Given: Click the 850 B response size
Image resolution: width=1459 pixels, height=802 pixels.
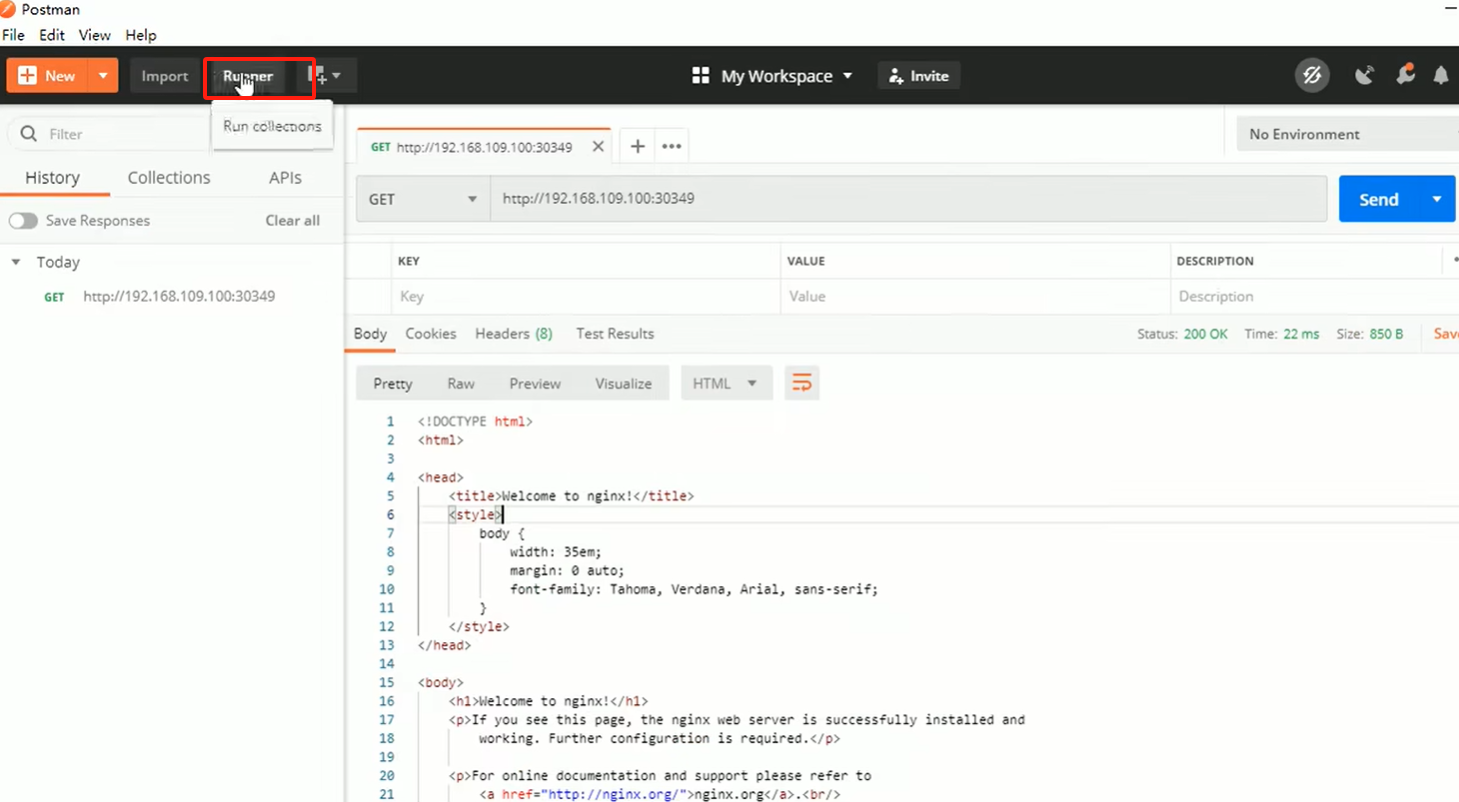Looking at the screenshot, I should (1386, 334).
